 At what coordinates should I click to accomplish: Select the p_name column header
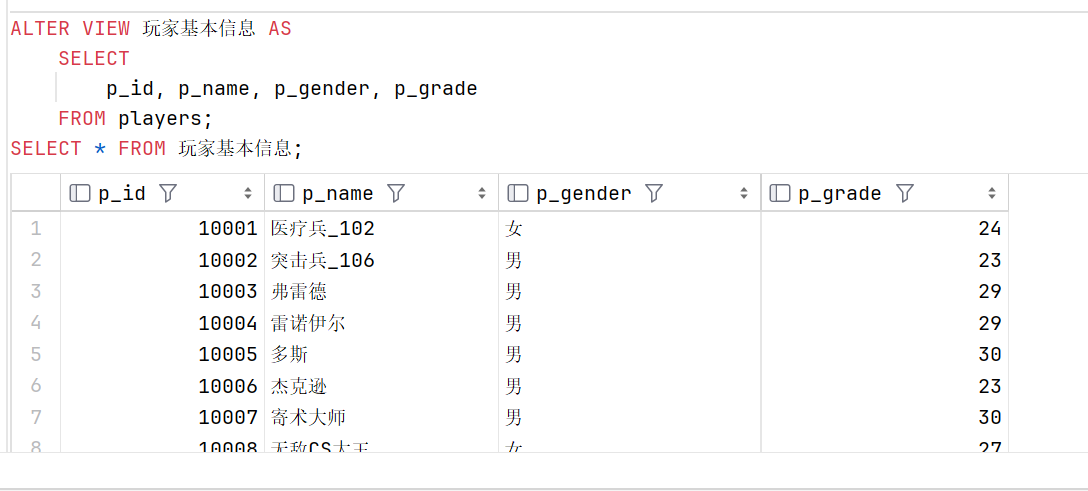(382, 193)
